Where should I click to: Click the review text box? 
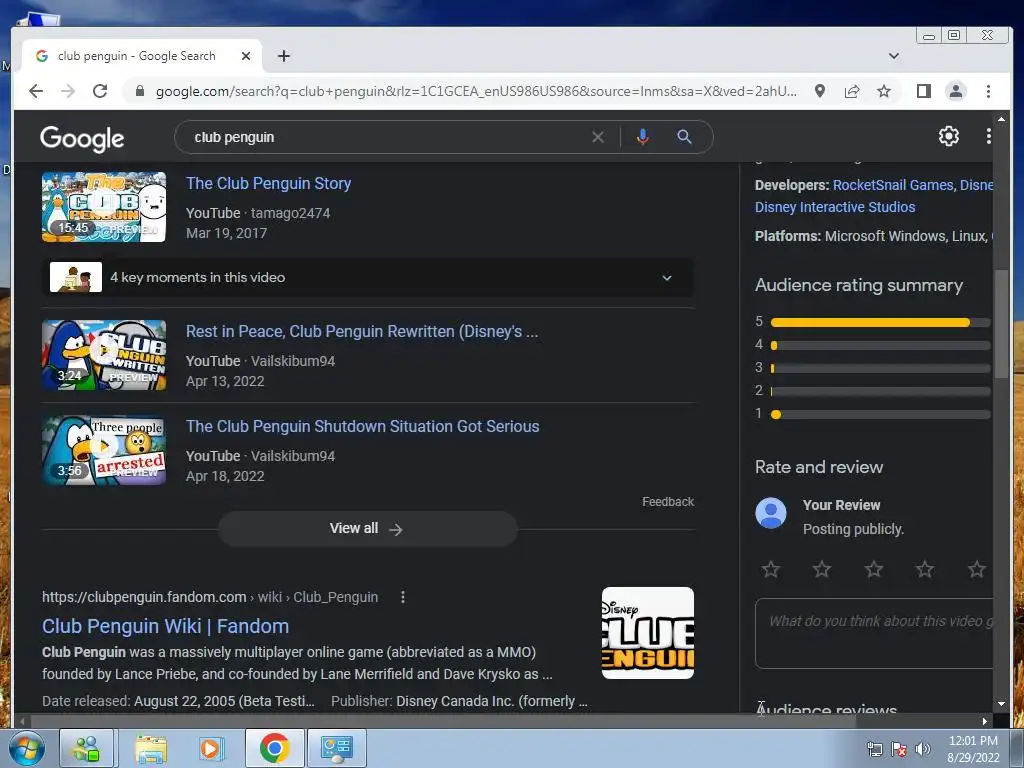(x=874, y=633)
